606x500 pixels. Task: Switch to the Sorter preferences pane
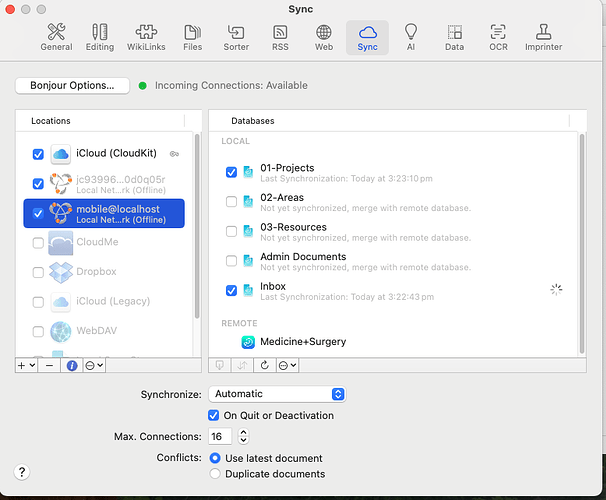[237, 37]
